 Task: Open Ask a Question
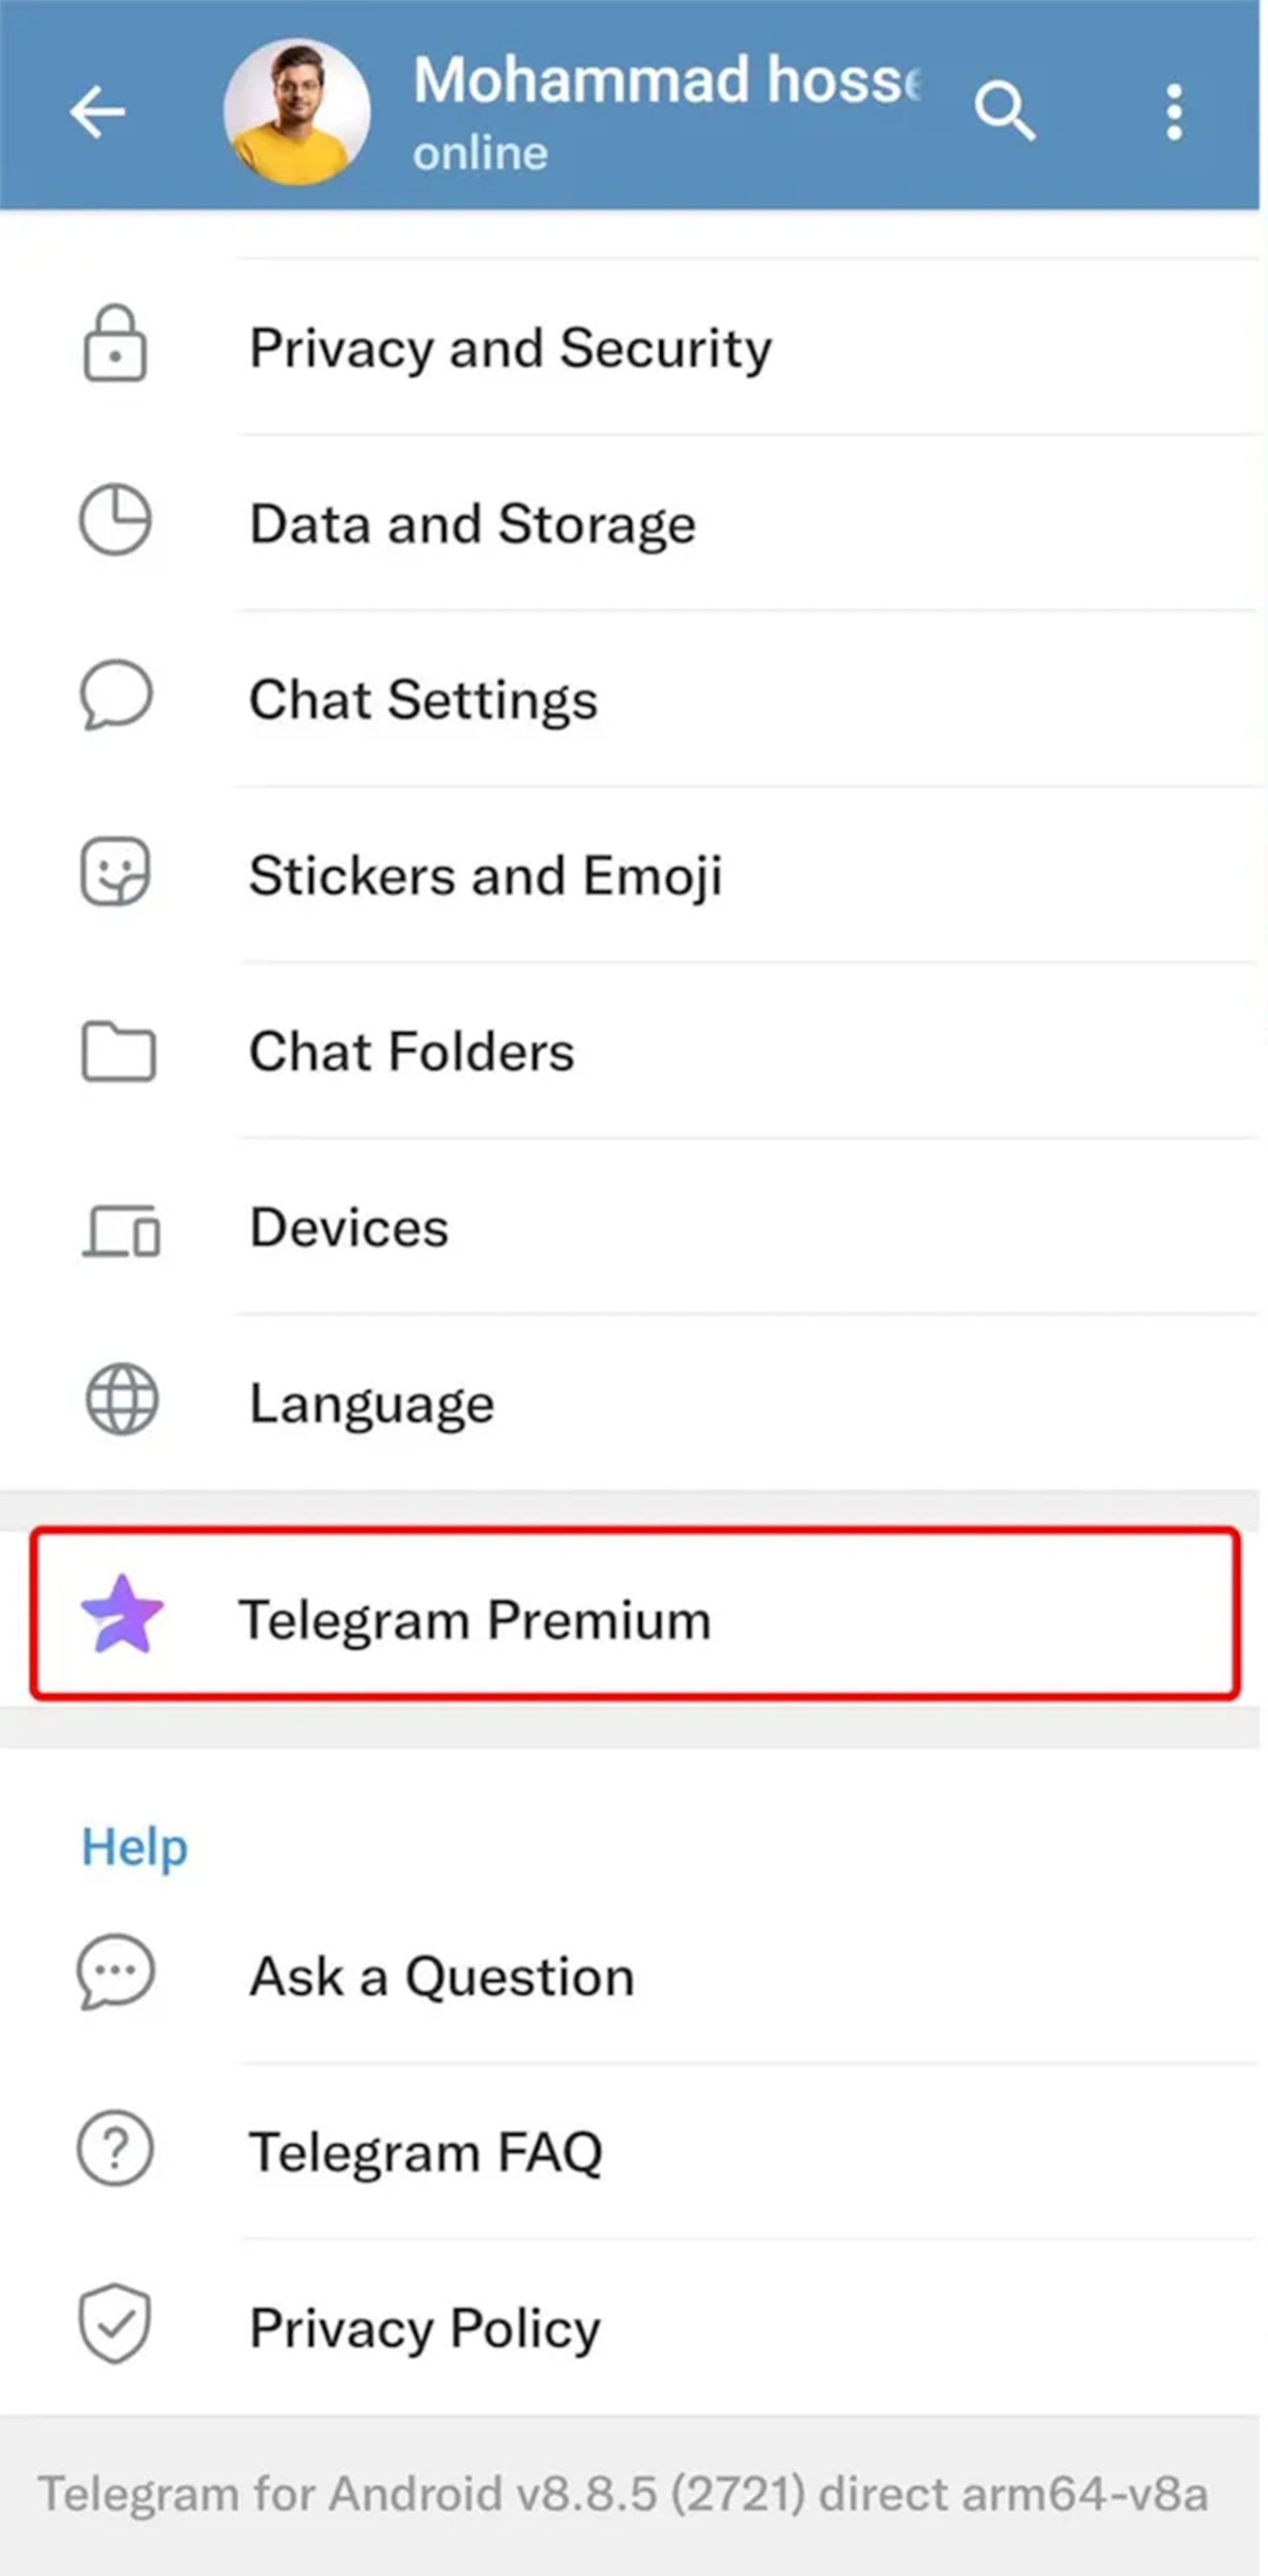click(630, 1976)
